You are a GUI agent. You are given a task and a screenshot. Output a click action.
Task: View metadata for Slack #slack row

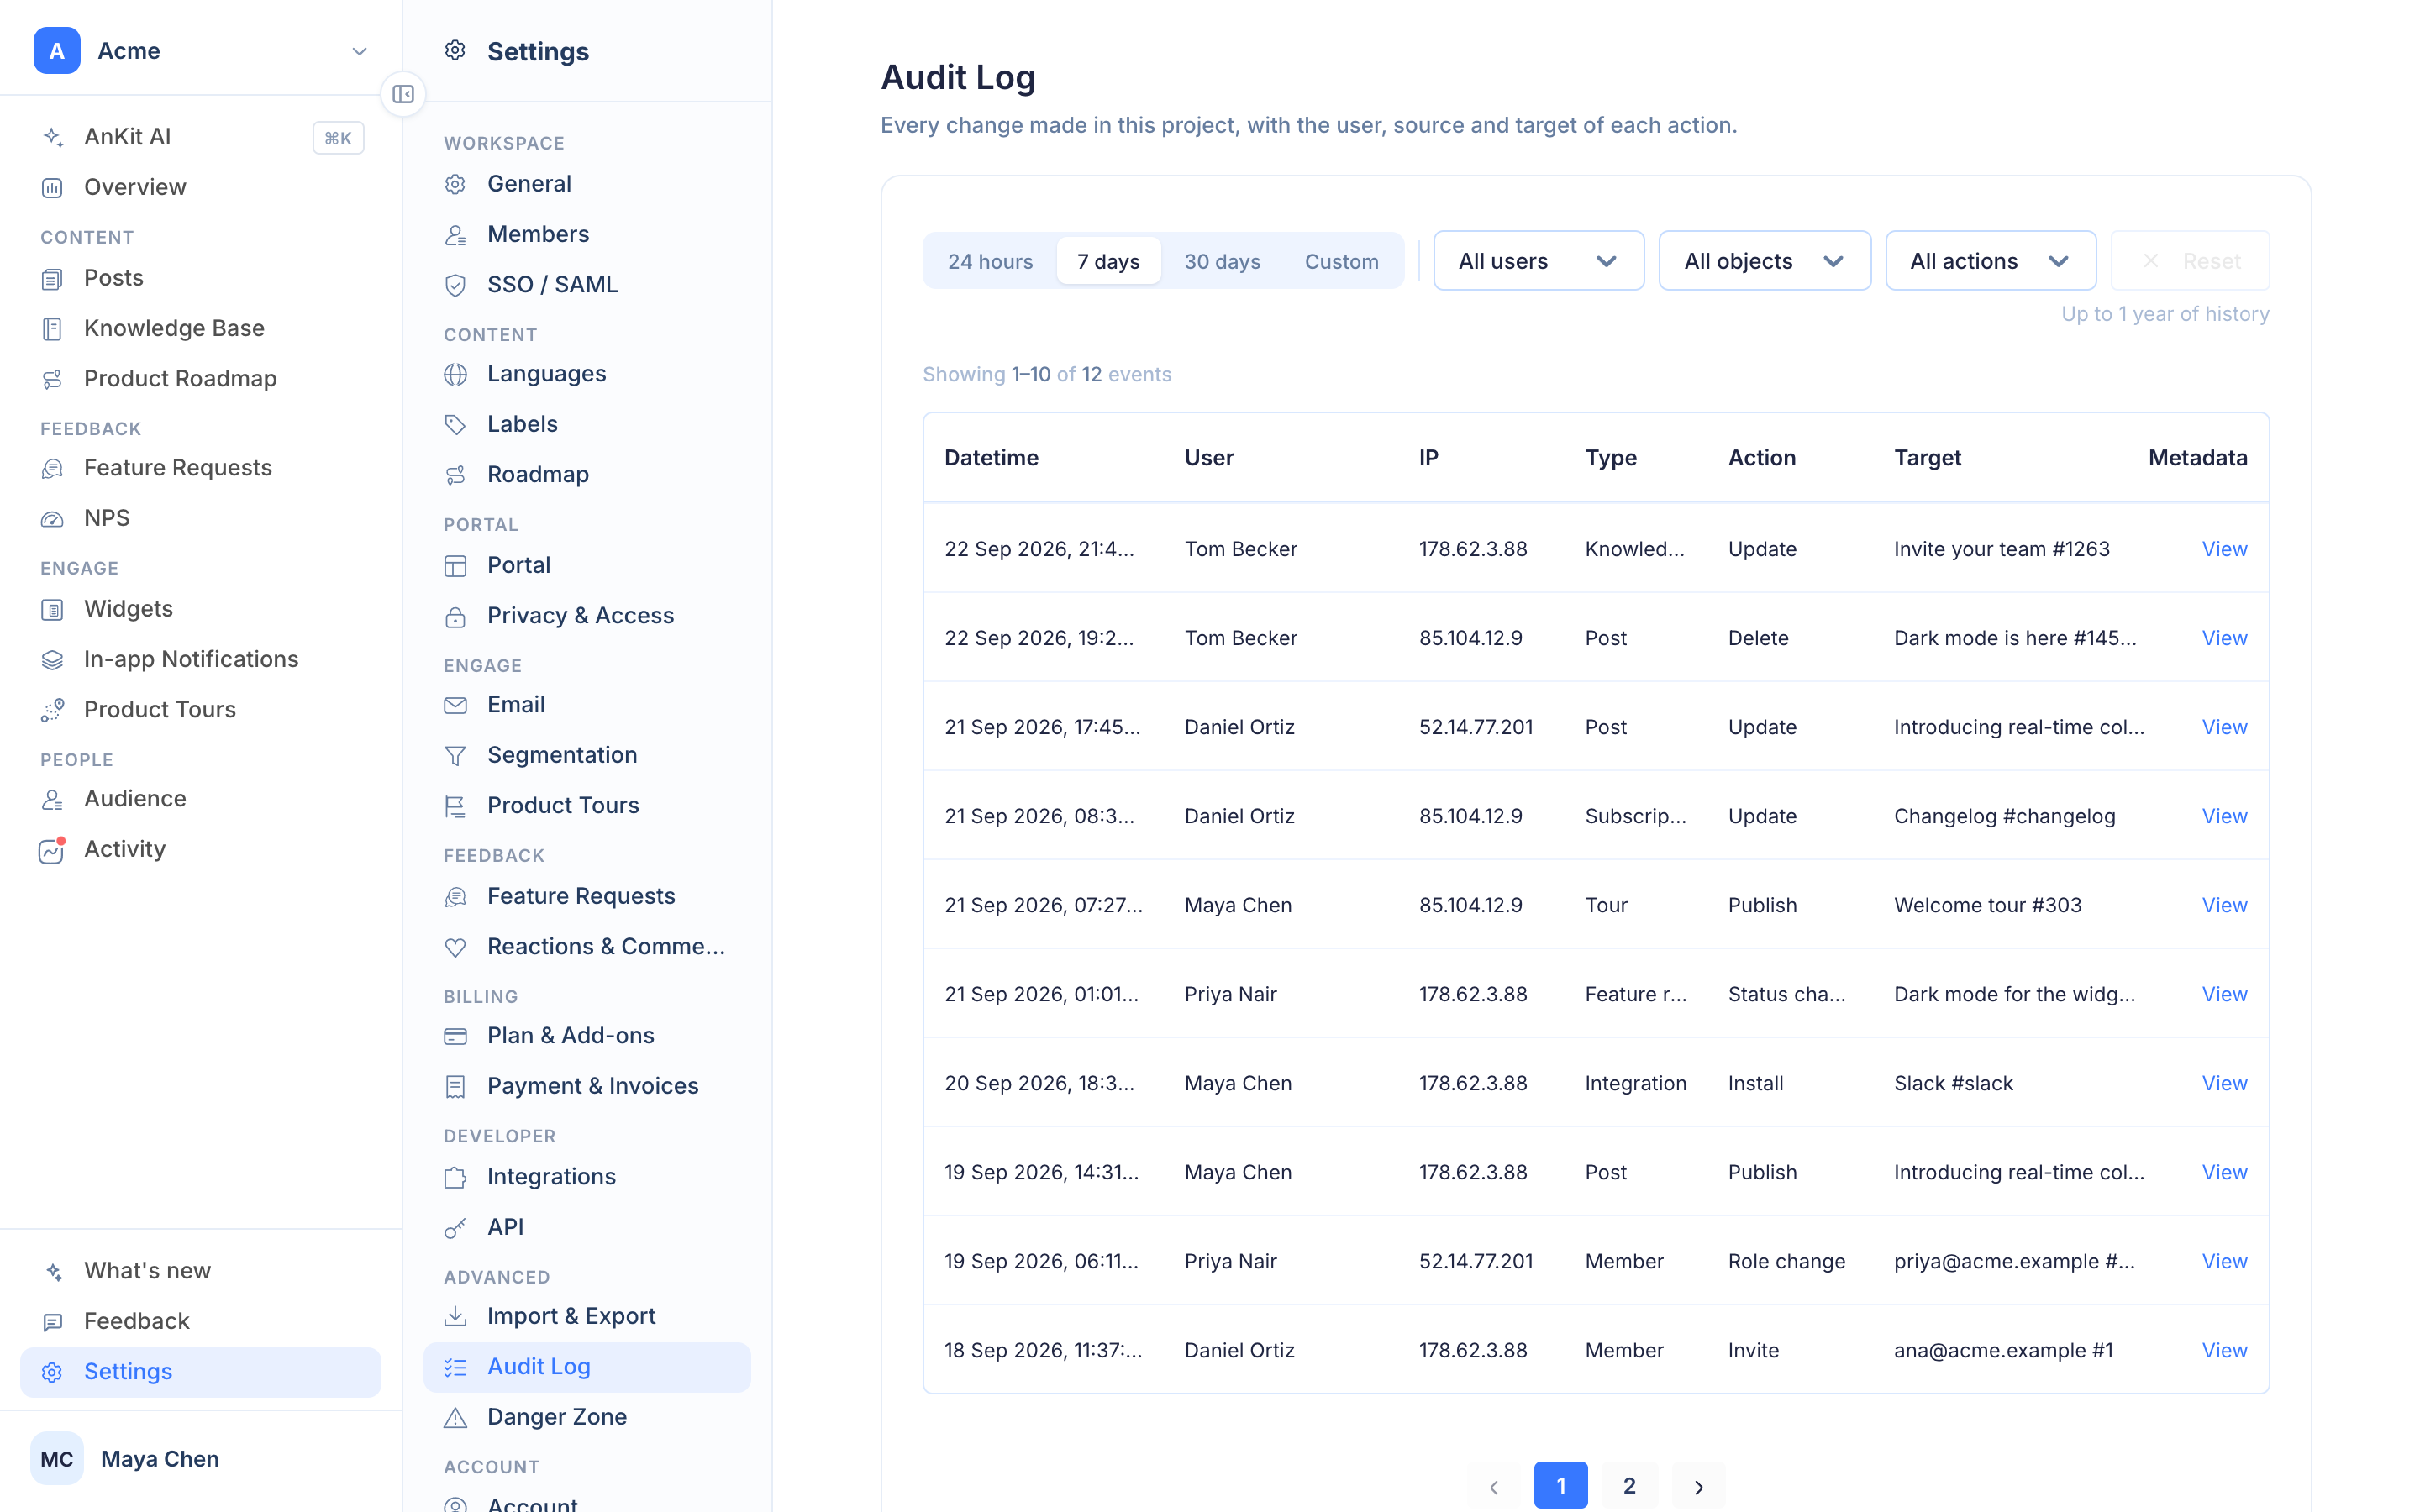tap(2224, 1083)
